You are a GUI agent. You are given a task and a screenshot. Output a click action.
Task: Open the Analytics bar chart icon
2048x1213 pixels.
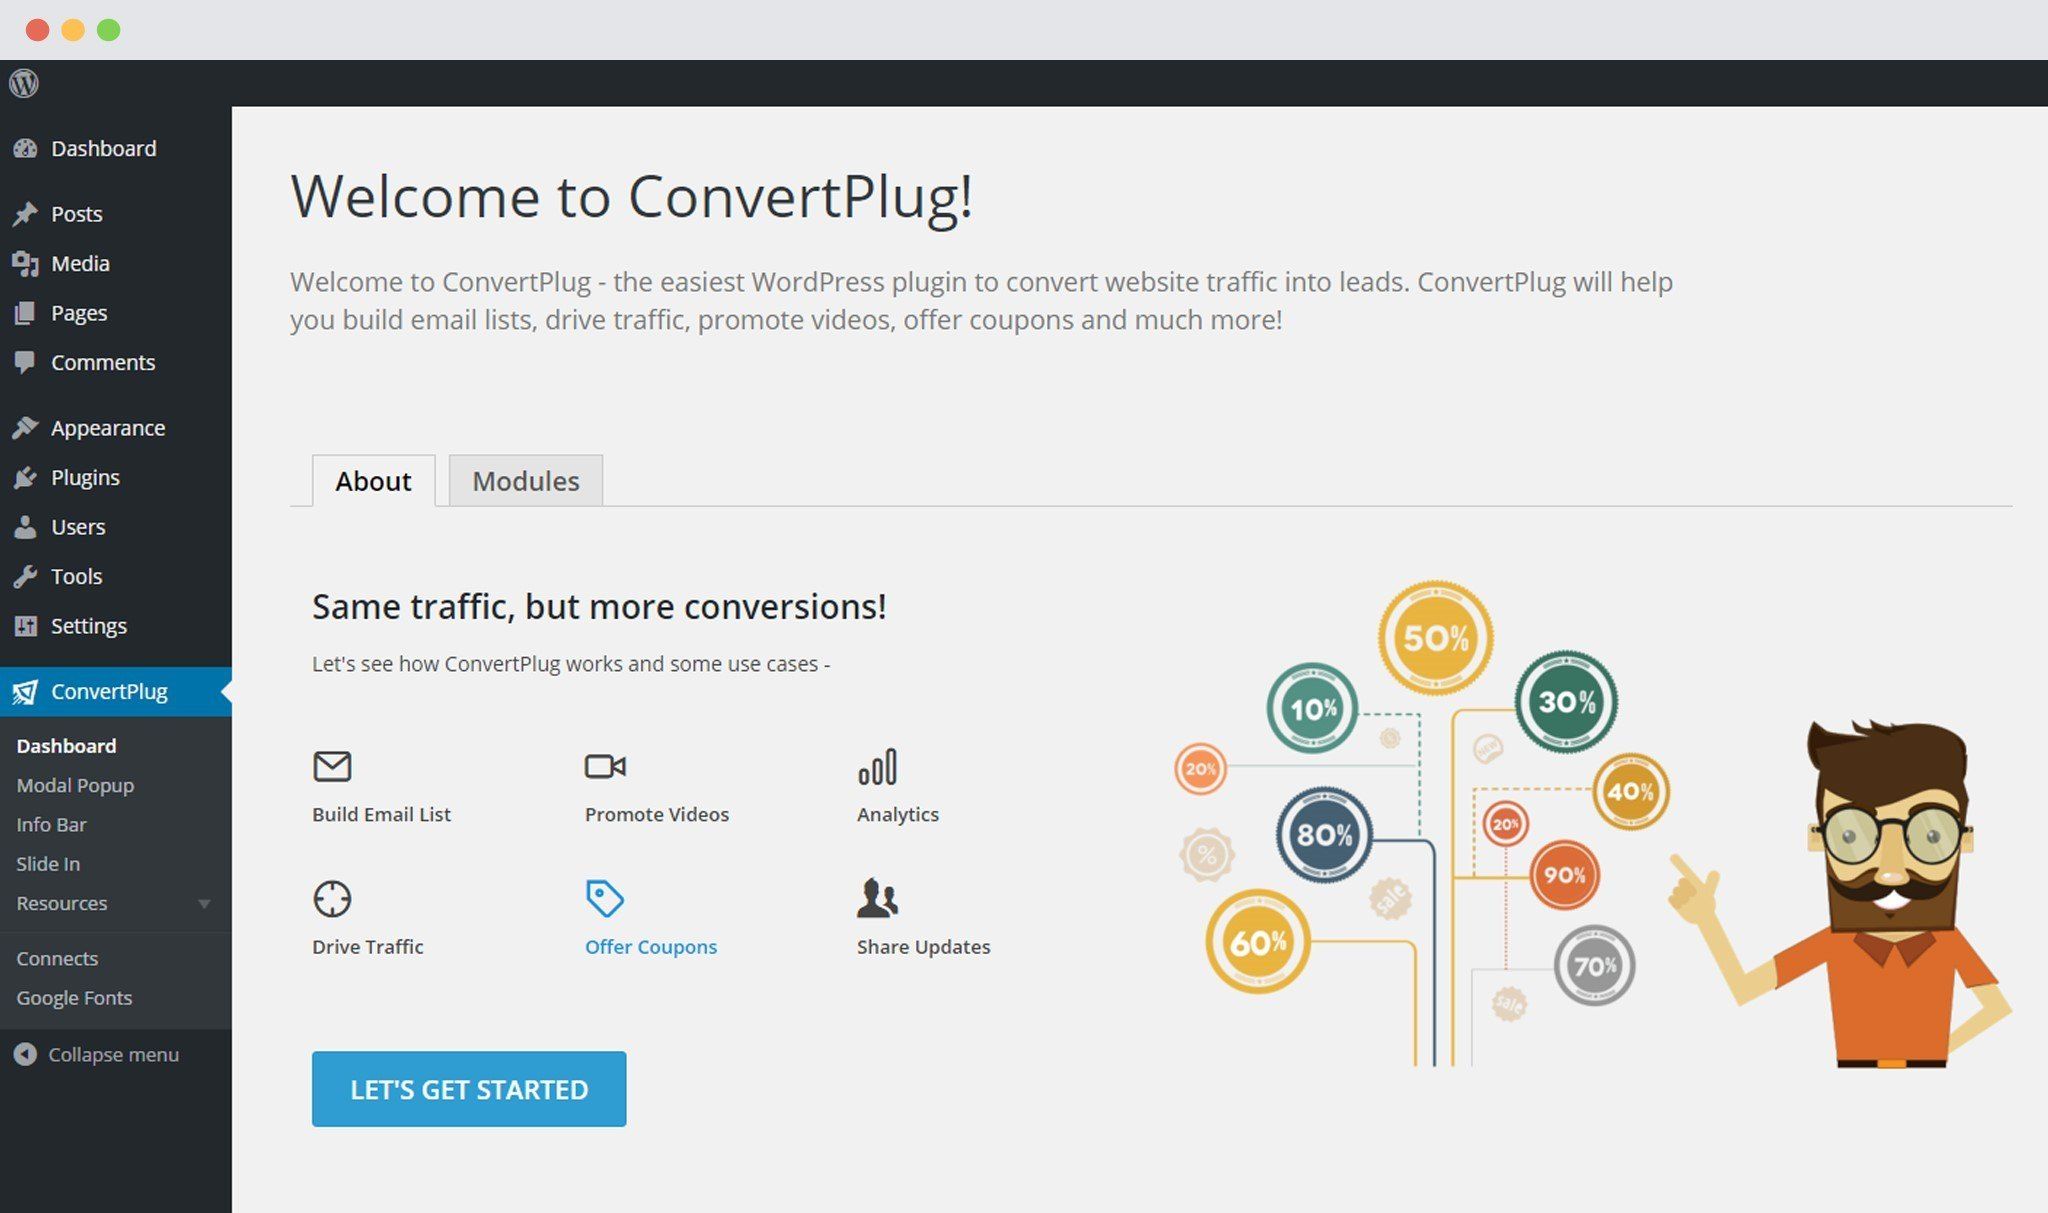(877, 767)
